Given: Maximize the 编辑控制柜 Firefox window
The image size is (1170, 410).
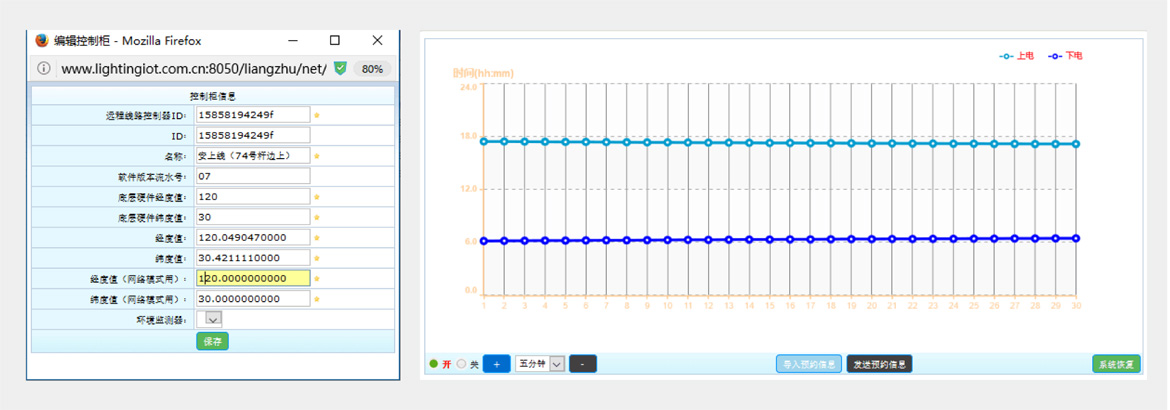Looking at the screenshot, I should 335,41.
